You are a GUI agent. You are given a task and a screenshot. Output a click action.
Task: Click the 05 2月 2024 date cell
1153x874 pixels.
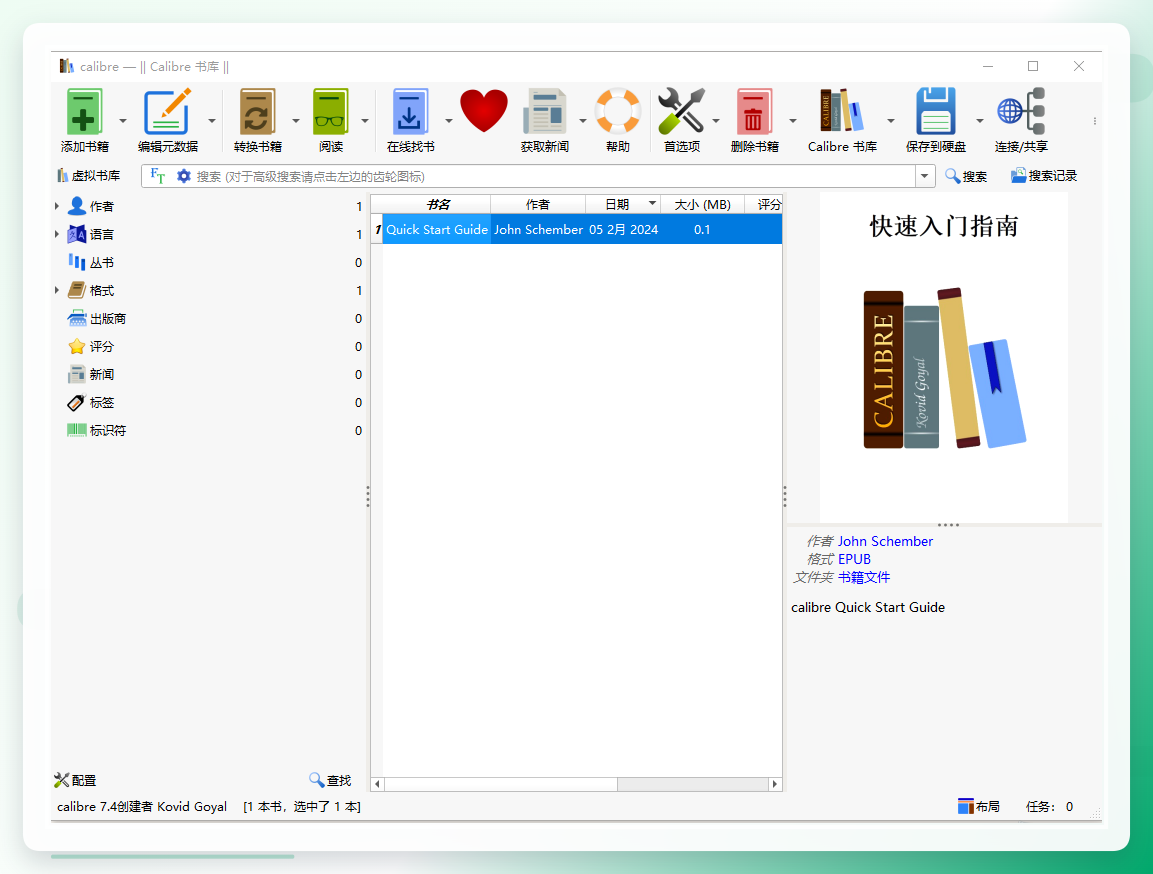click(x=623, y=229)
